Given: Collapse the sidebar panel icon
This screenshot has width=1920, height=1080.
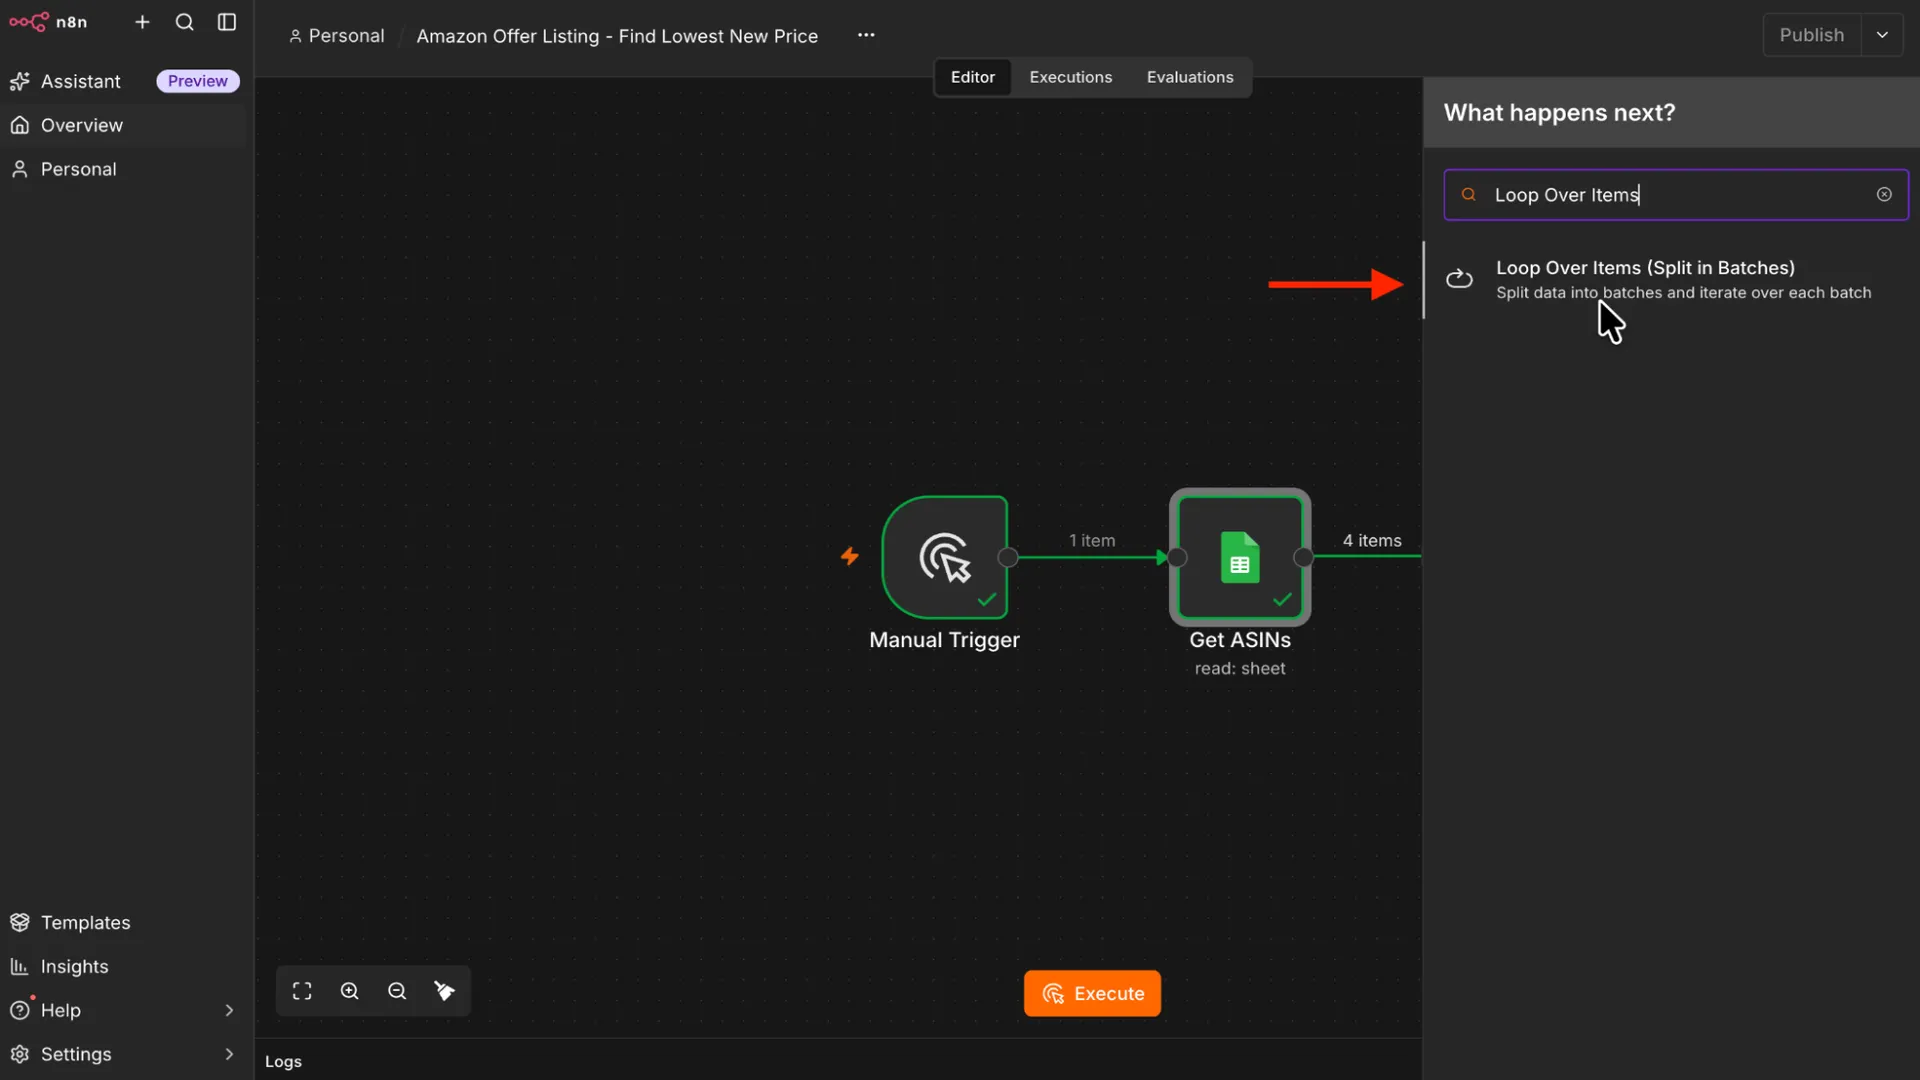Looking at the screenshot, I should (227, 22).
